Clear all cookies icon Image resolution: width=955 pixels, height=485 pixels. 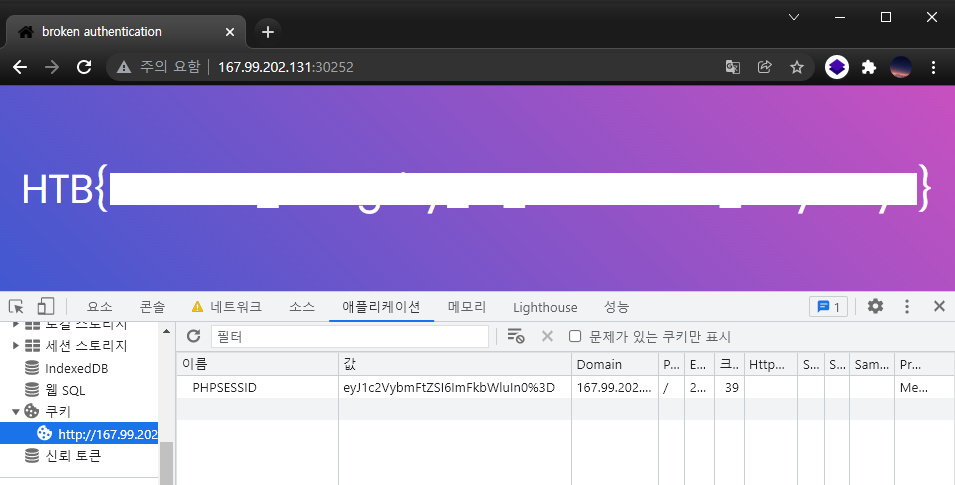(516, 336)
